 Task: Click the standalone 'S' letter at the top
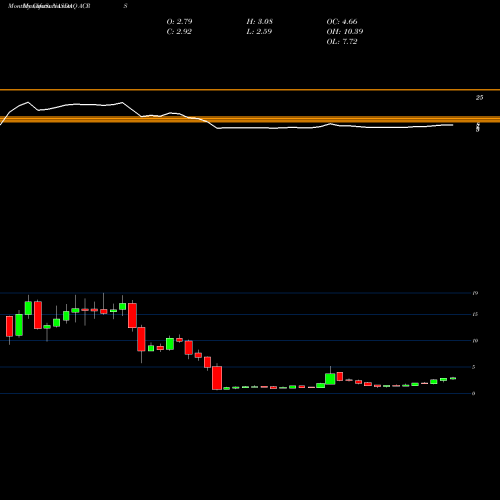125,6
